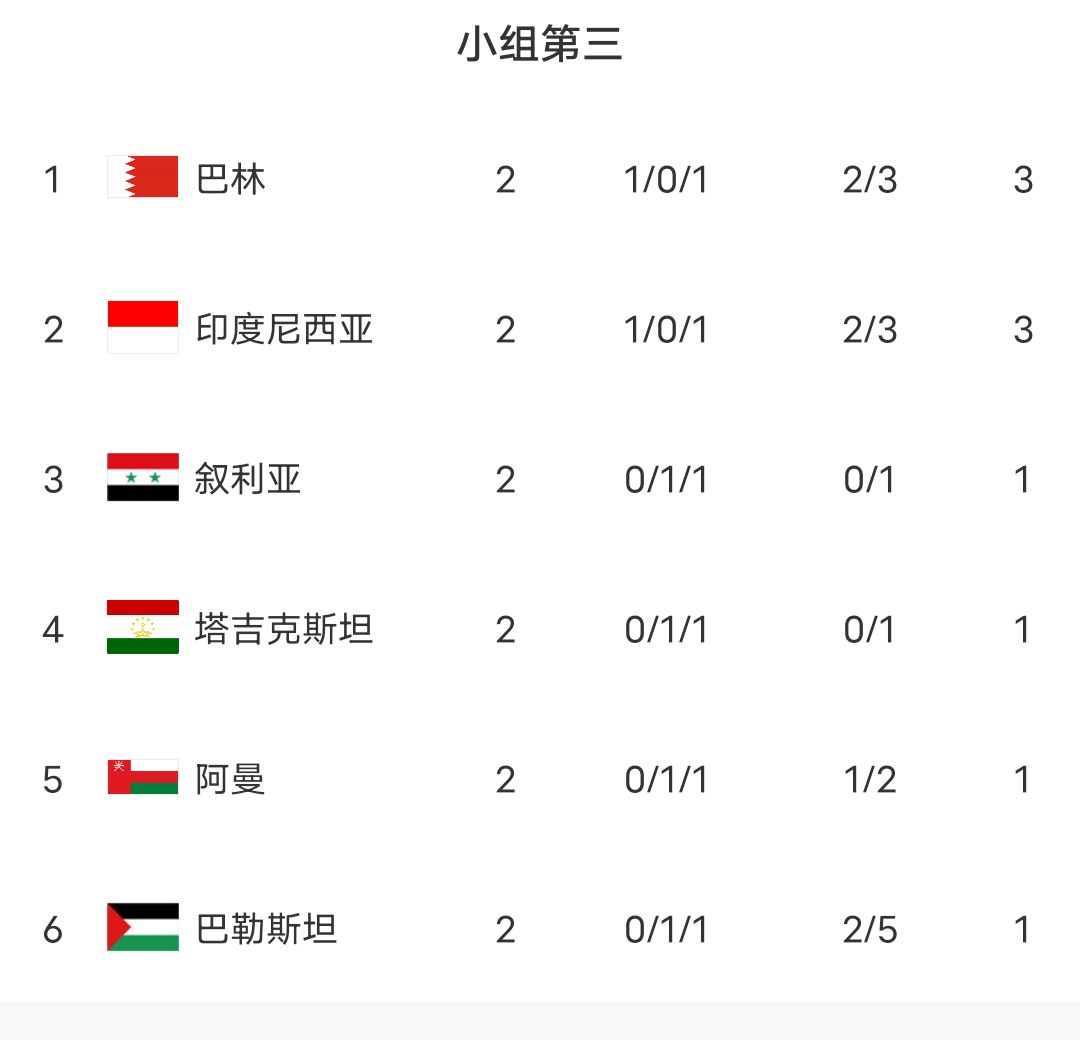This screenshot has width=1080, height=1040.
Task: Open team 巴勒斯坦
Action: click(x=267, y=930)
